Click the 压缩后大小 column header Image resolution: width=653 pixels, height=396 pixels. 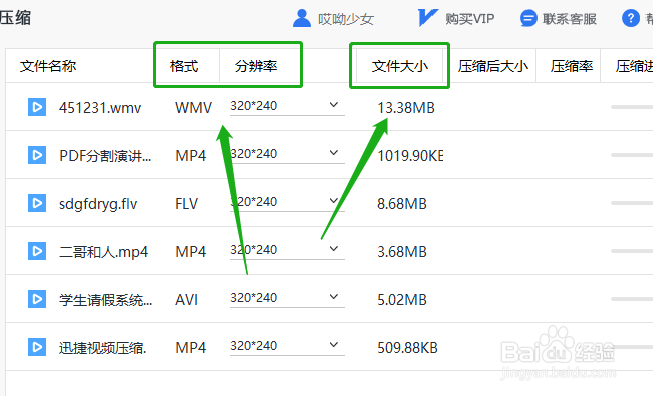point(493,66)
